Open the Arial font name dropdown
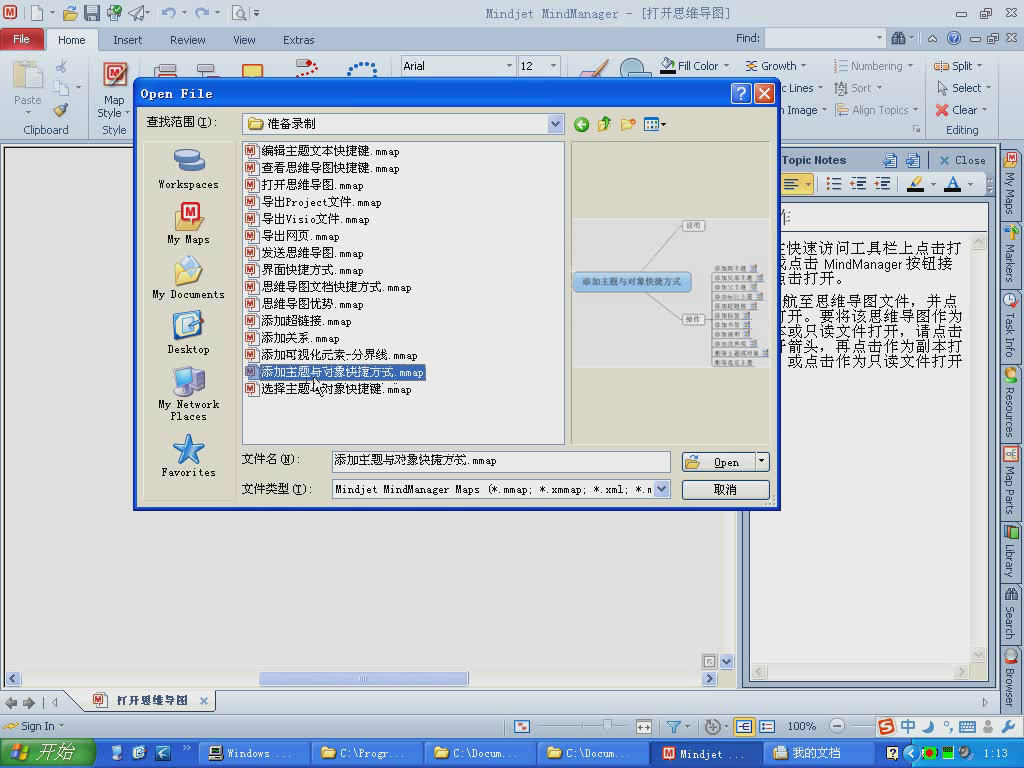This screenshot has height=768, width=1024. (509, 66)
